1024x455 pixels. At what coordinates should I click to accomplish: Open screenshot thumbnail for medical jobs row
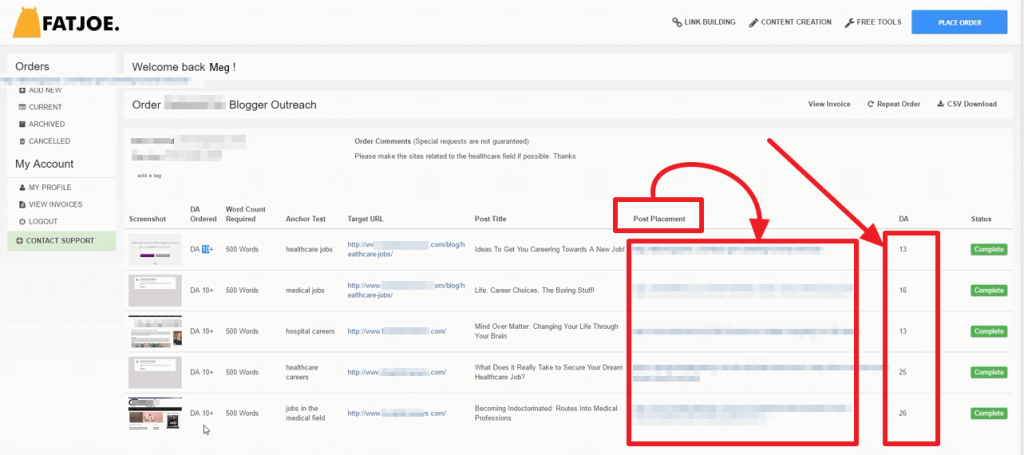click(x=155, y=290)
